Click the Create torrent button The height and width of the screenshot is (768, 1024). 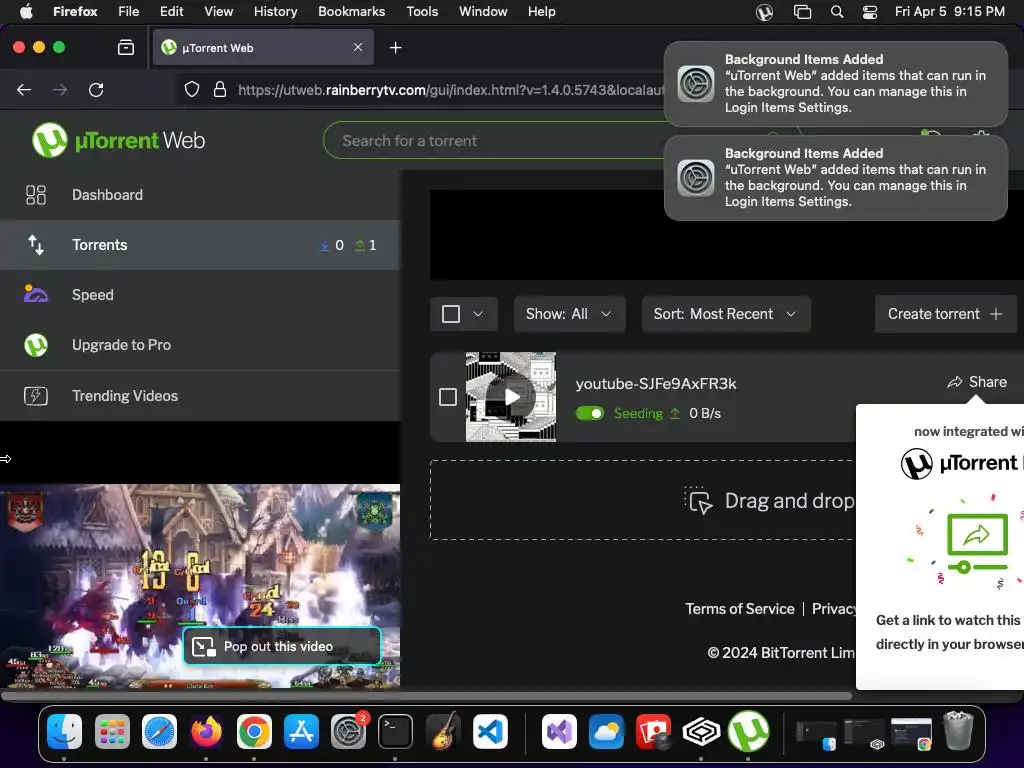945,314
